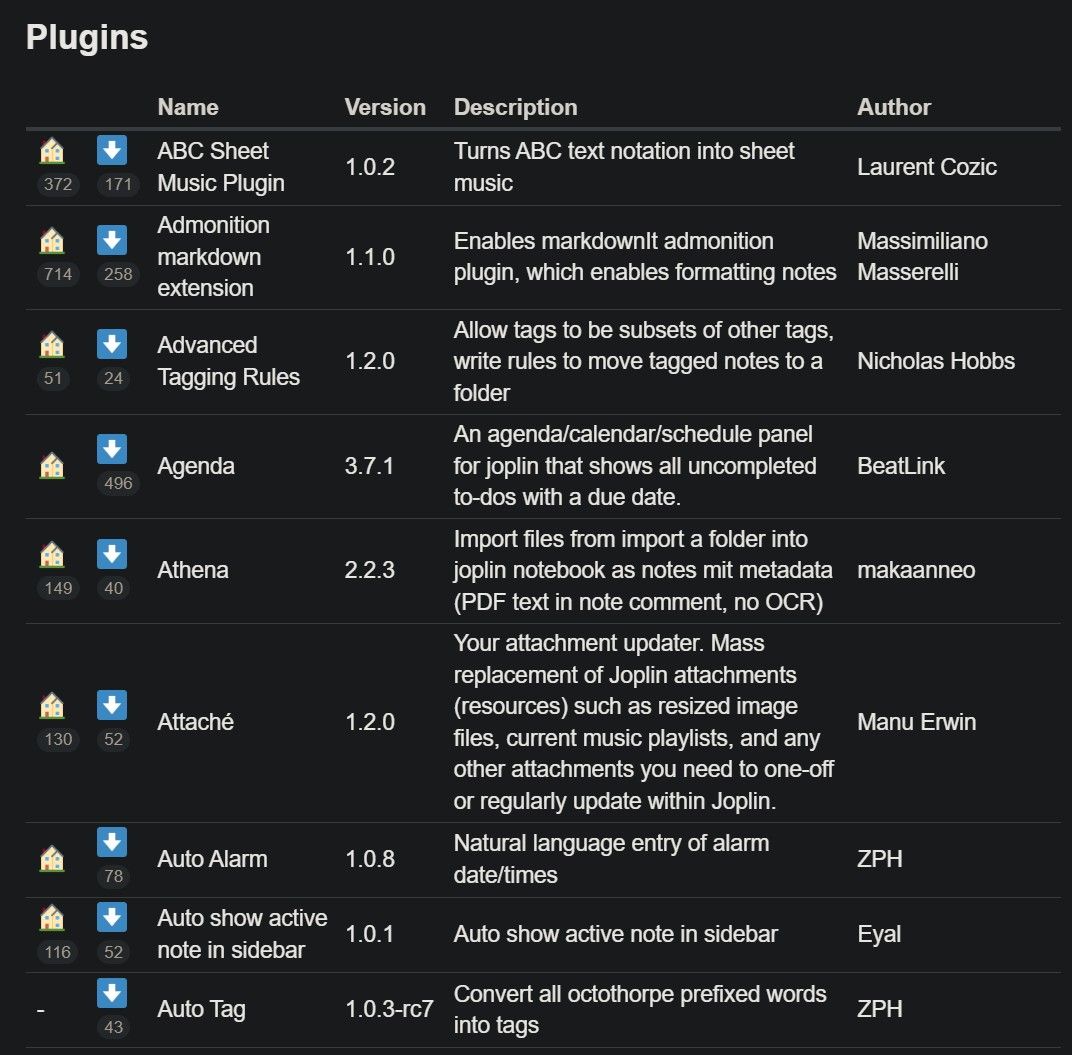Download the Auto Alarm plugin
1072x1055 pixels.
pos(112,843)
